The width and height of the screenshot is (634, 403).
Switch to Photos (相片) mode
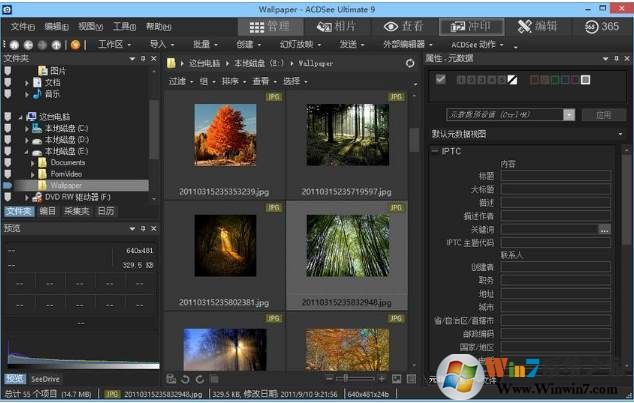[x=336, y=27]
